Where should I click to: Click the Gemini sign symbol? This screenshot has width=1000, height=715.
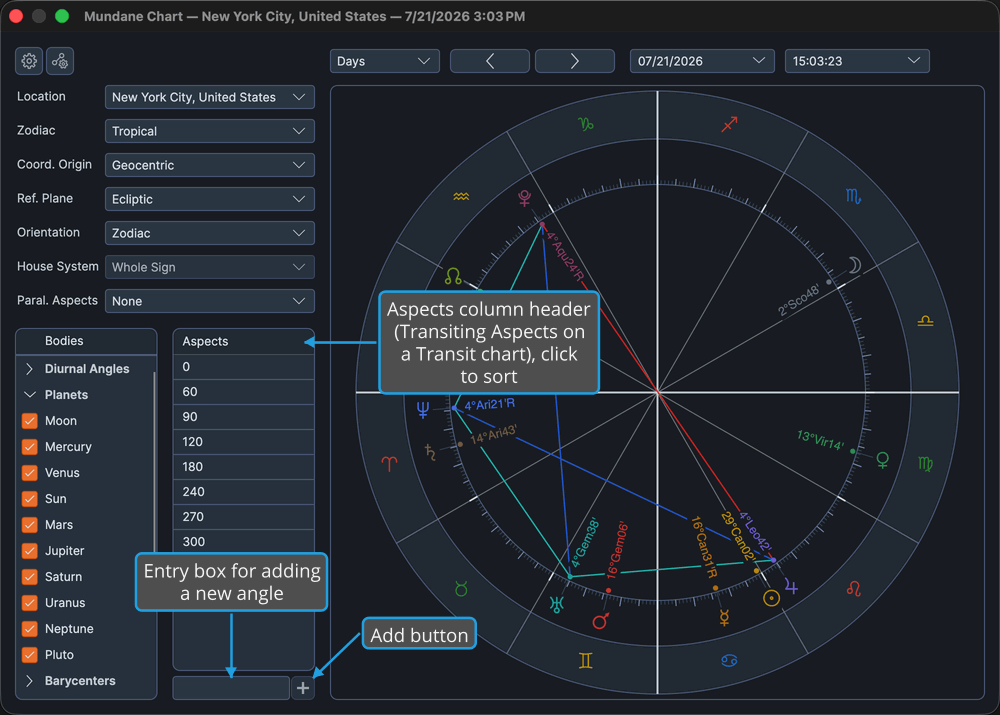585,661
